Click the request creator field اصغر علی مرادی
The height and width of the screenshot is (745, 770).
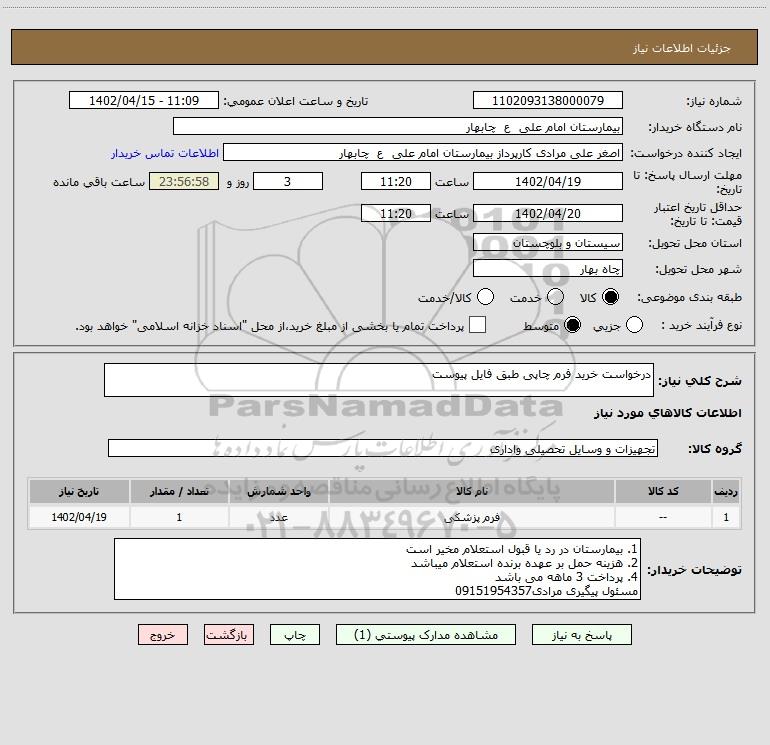click(x=423, y=153)
